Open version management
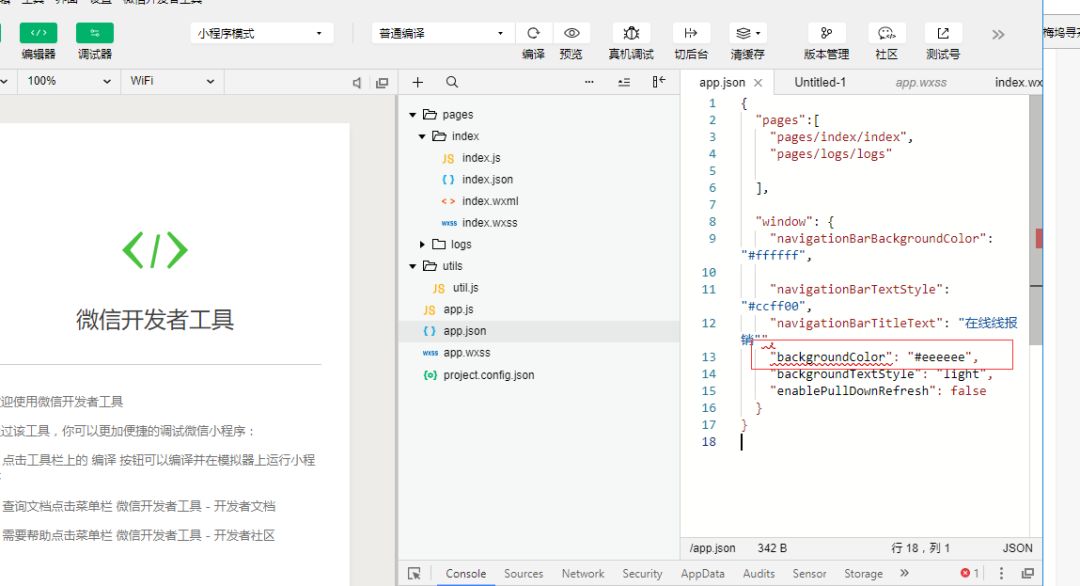 coord(826,33)
